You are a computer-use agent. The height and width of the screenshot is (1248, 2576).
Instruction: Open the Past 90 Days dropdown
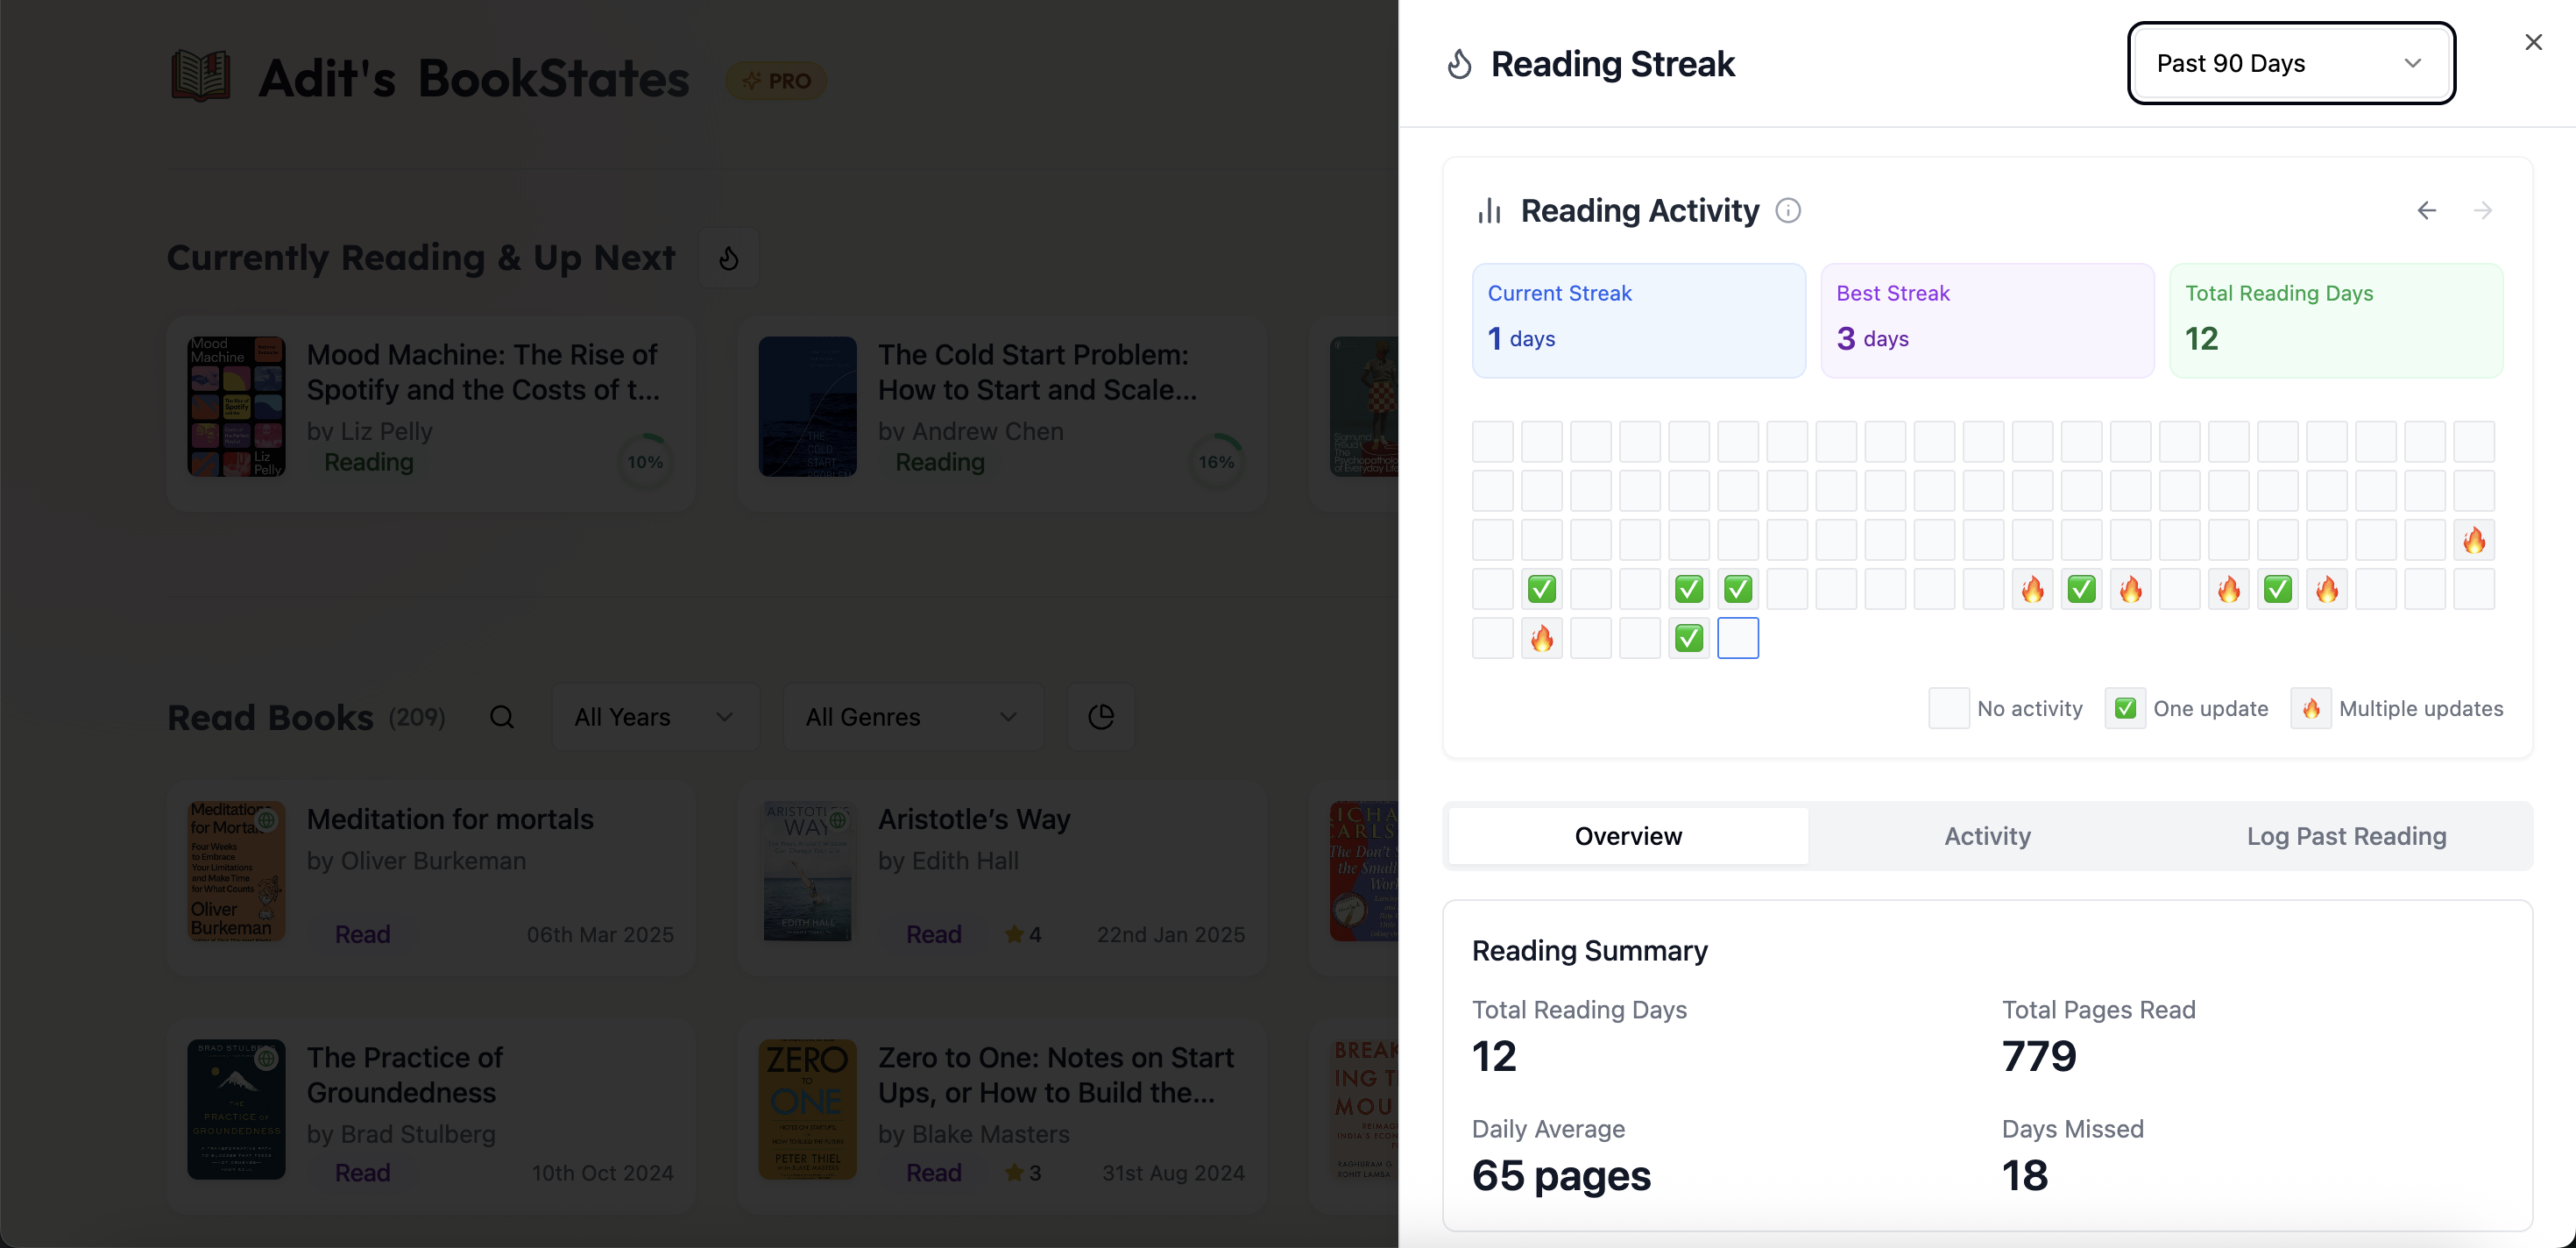click(x=2290, y=63)
